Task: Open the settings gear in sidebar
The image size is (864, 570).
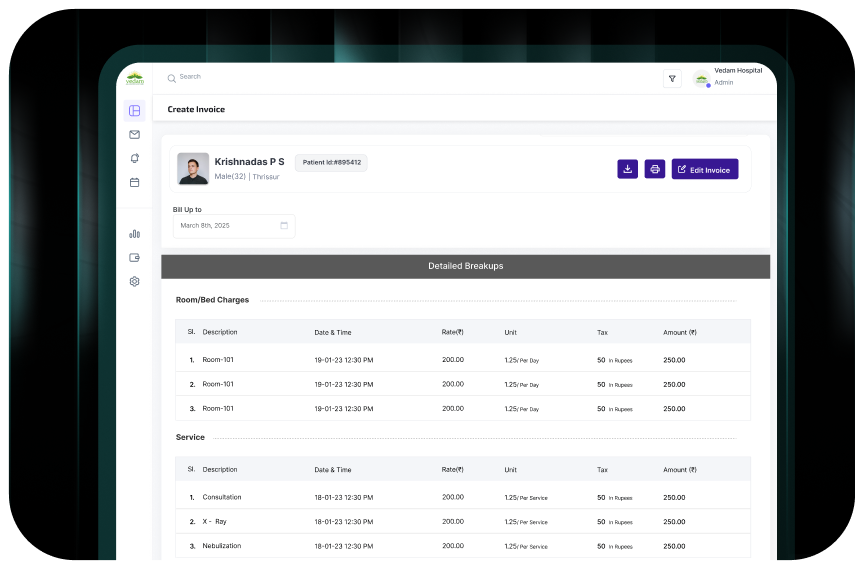Action: pos(134,281)
